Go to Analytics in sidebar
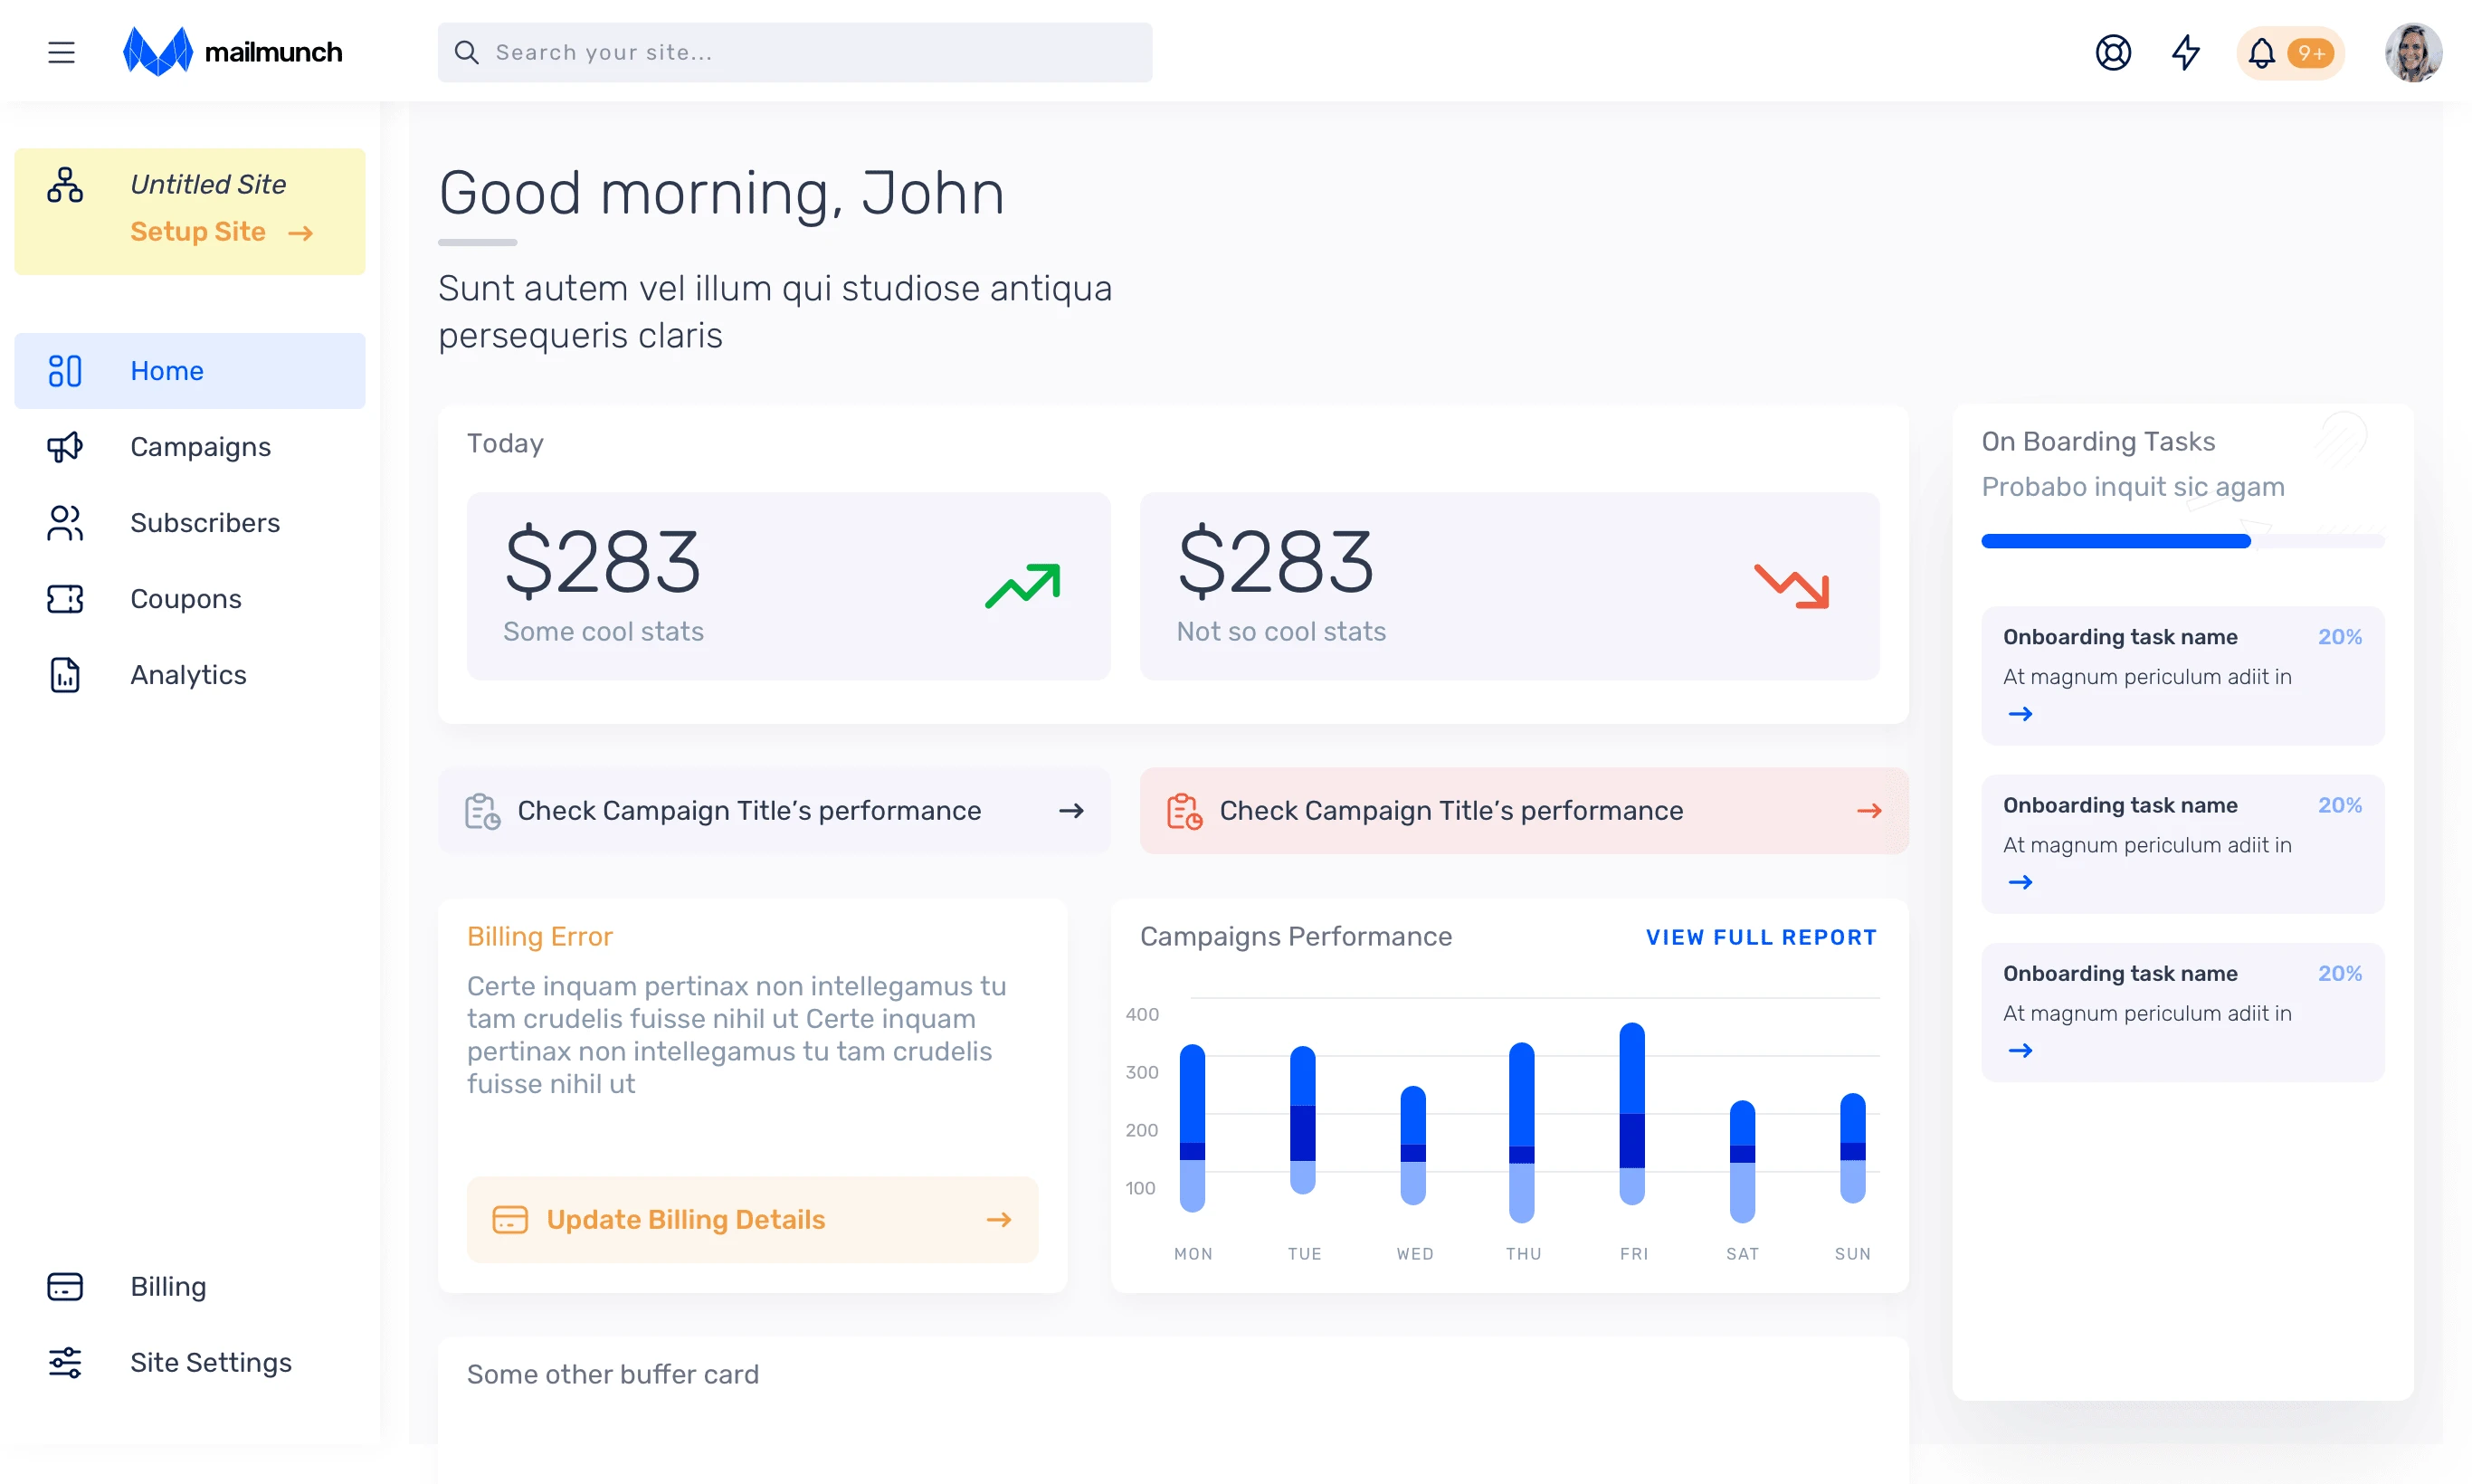The image size is (2472, 1484). (188, 675)
